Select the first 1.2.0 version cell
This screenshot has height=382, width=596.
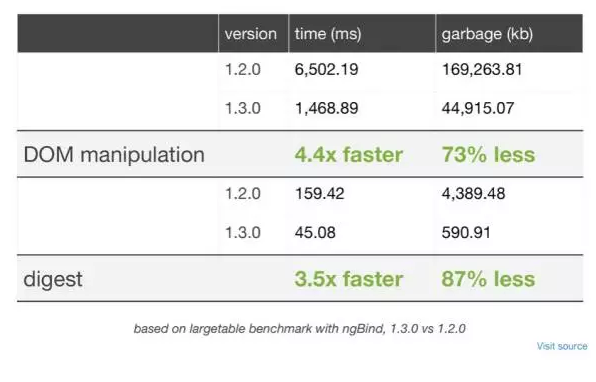243,70
